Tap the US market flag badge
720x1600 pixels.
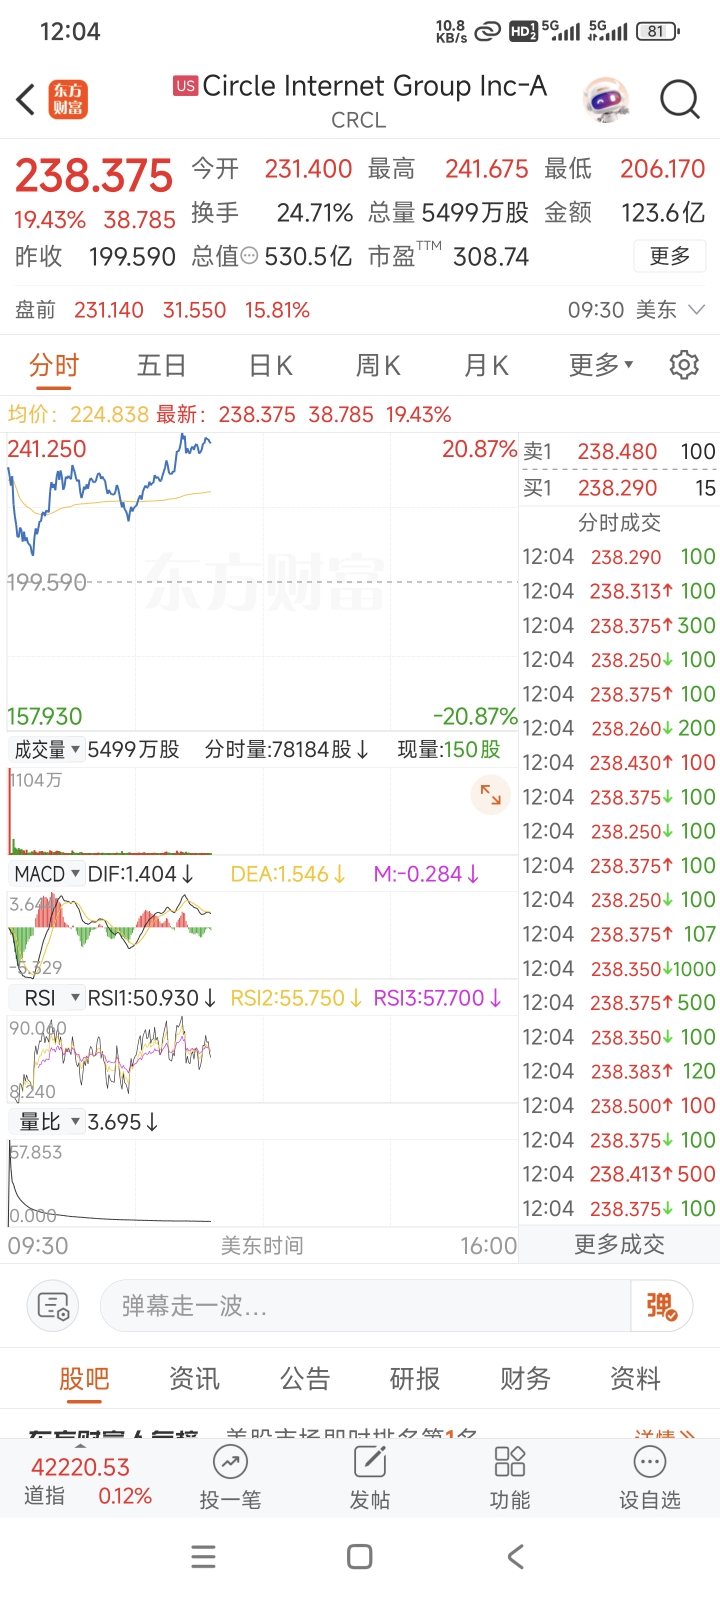coord(185,86)
